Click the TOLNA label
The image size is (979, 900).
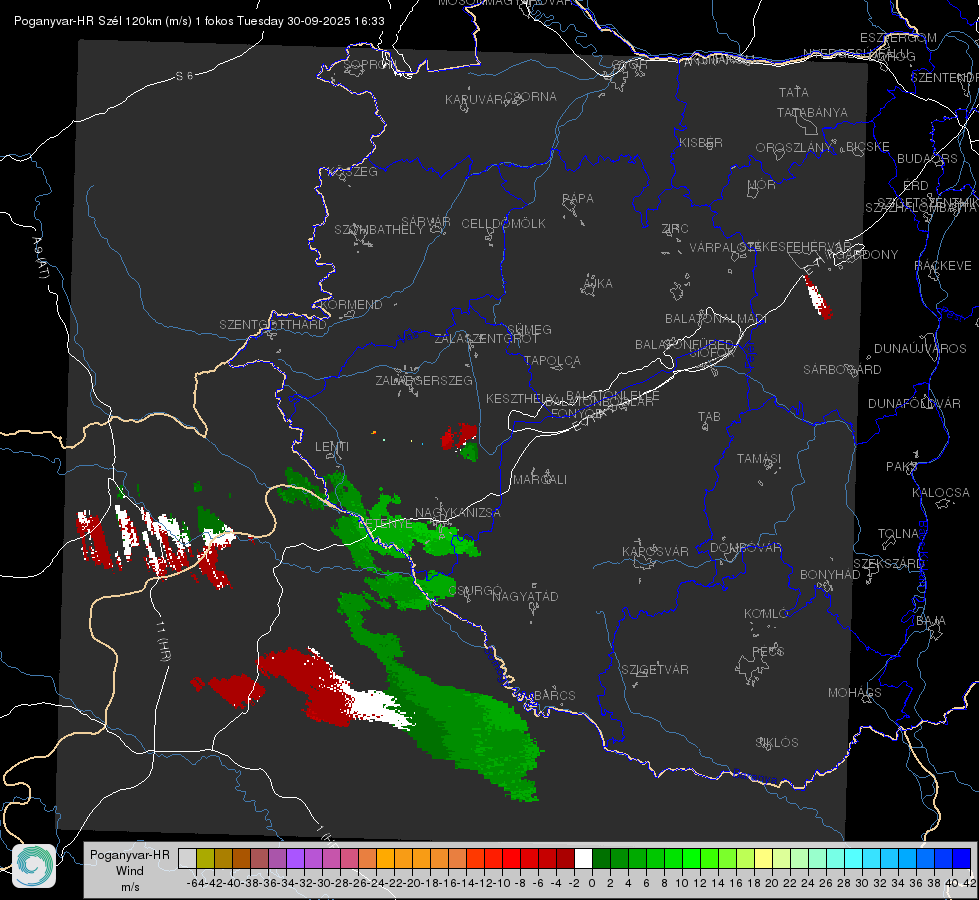click(x=898, y=534)
